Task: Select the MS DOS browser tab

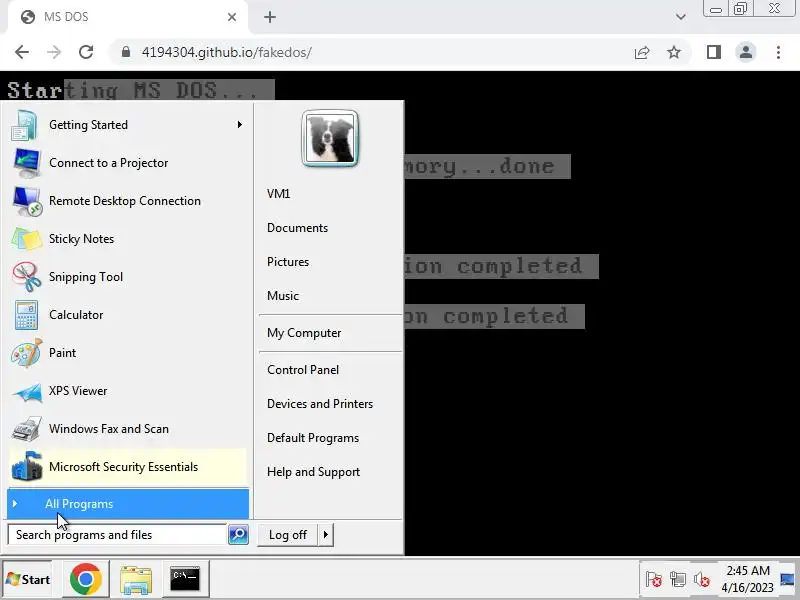Action: [128, 17]
